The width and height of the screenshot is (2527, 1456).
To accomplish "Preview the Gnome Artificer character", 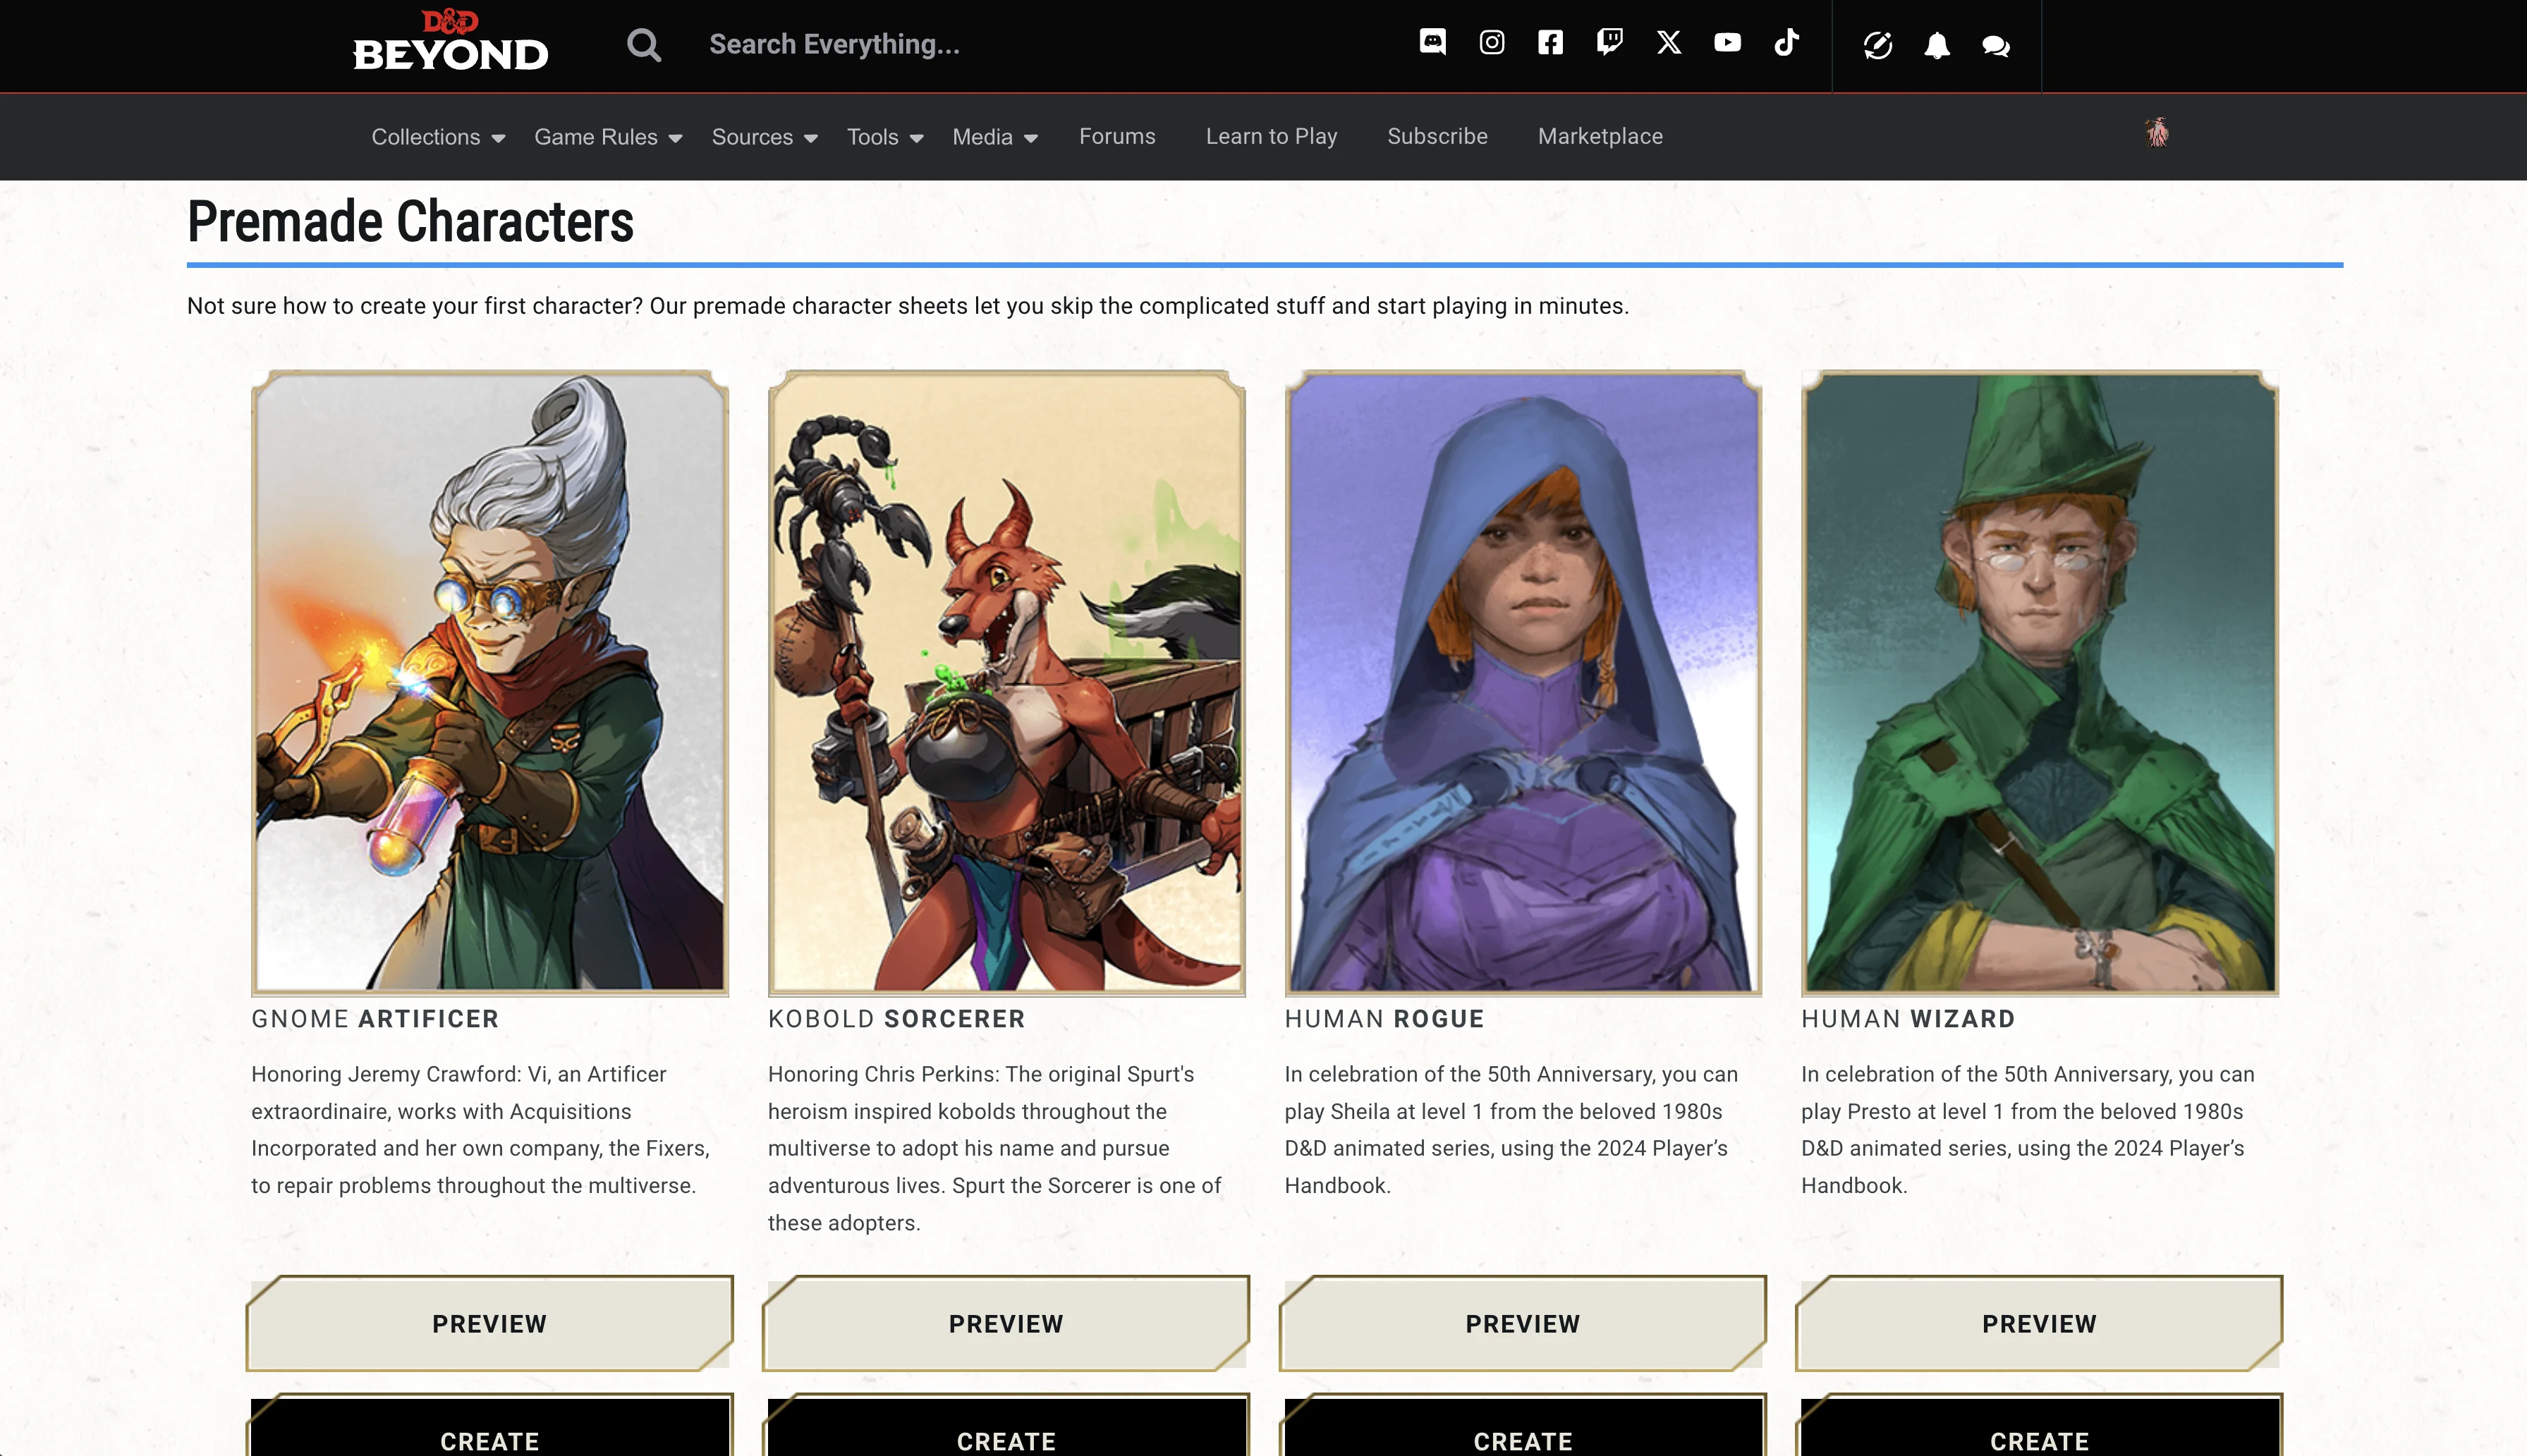I will click(x=489, y=1323).
